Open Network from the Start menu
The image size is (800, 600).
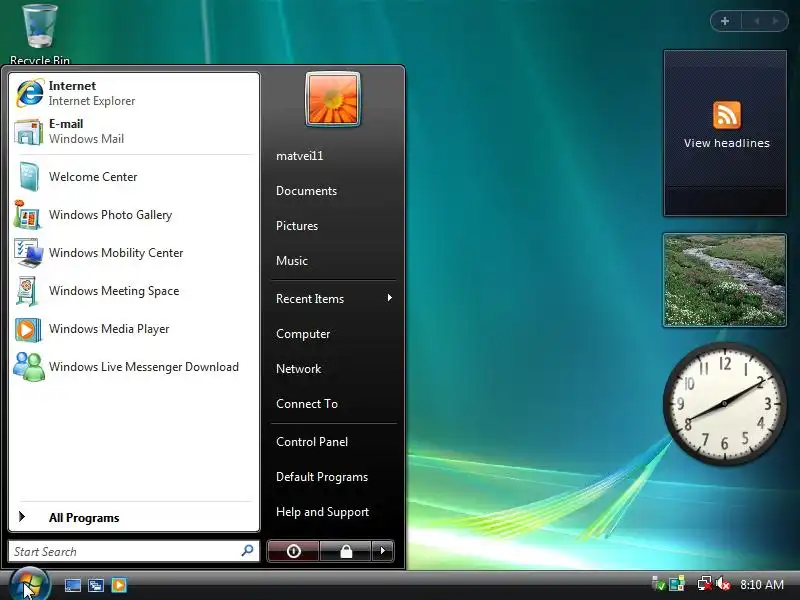pos(333,369)
